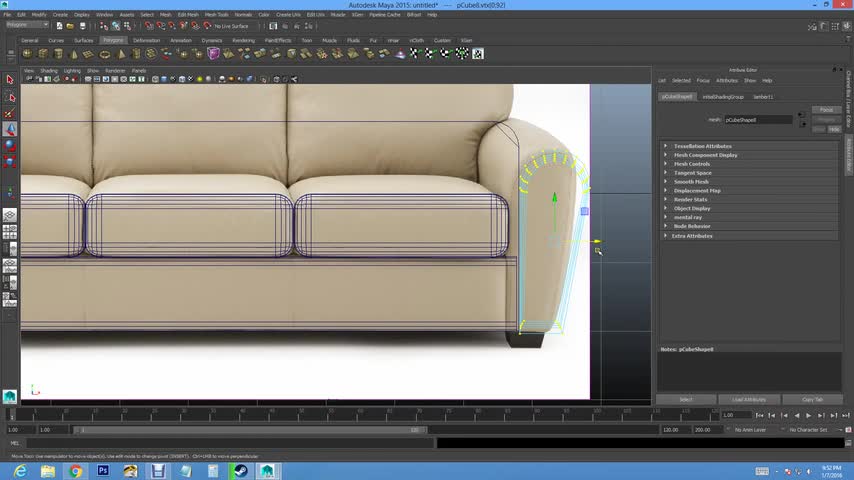Click the polygon torus shelf icon
Screen dimensions: 854x480
tap(104, 53)
